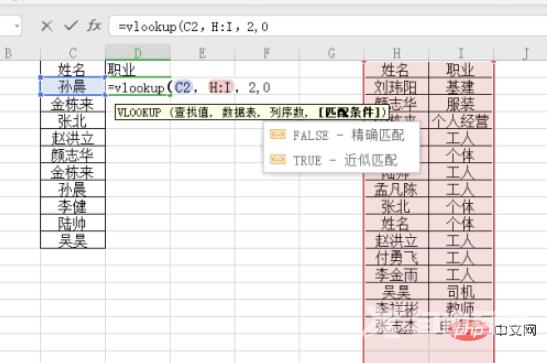The image size is (547, 363).
Task: Select cell 基建 in column I
Action: click(x=461, y=87)
